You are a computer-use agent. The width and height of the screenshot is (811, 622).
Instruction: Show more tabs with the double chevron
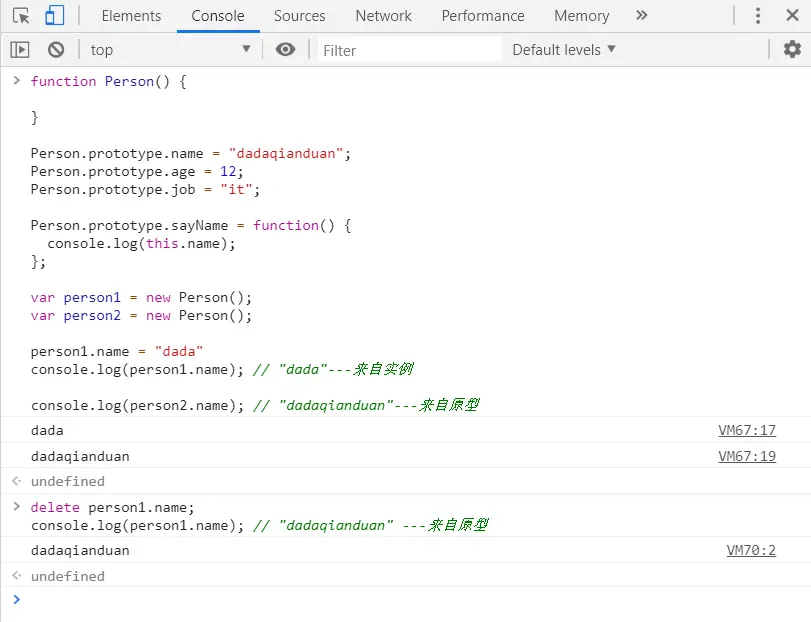point(641,16)
